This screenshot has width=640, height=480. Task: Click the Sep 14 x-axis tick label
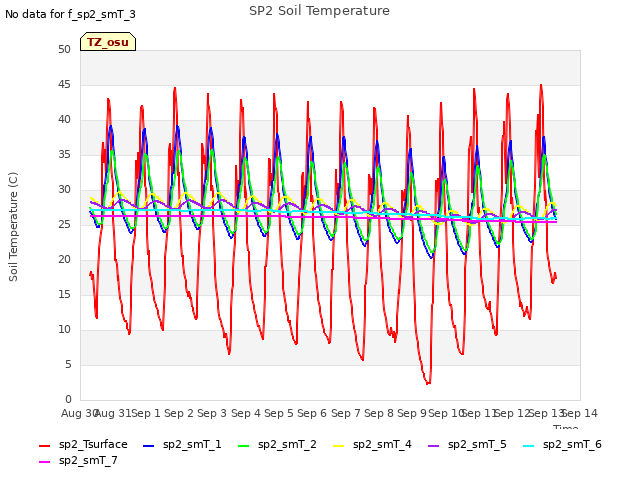[x=580, y=413]
